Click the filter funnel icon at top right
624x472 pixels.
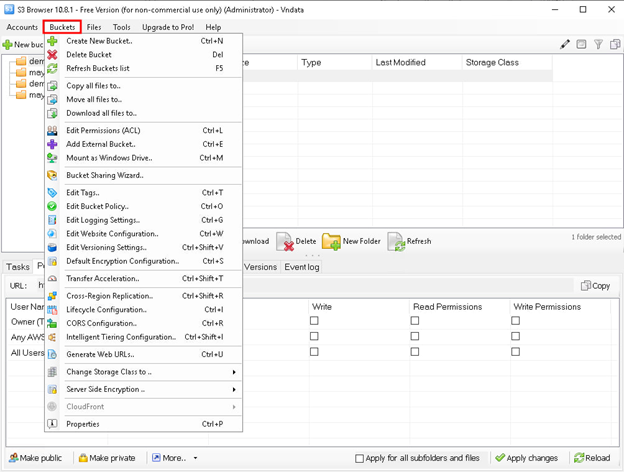598,44
